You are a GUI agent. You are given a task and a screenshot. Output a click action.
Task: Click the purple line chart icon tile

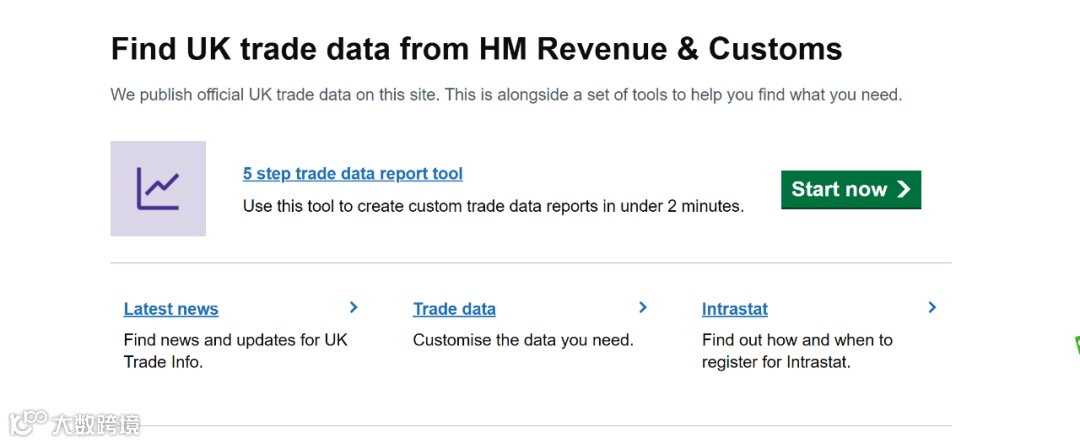click(158, 188)
